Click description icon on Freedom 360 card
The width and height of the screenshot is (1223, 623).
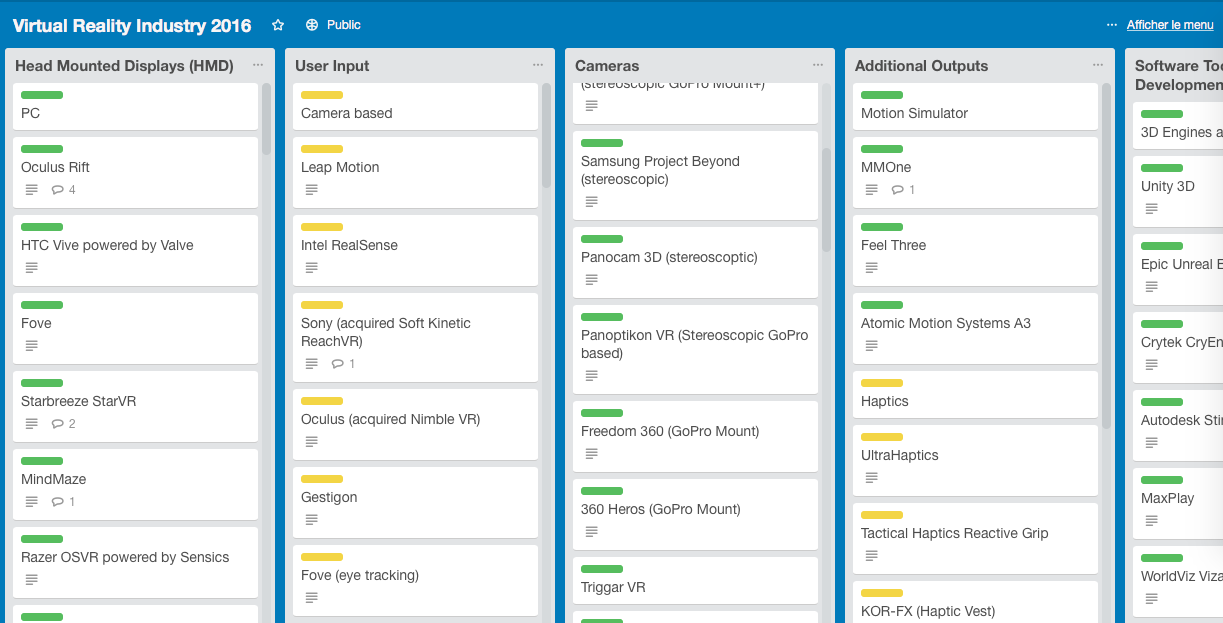(x=591, y=454)
